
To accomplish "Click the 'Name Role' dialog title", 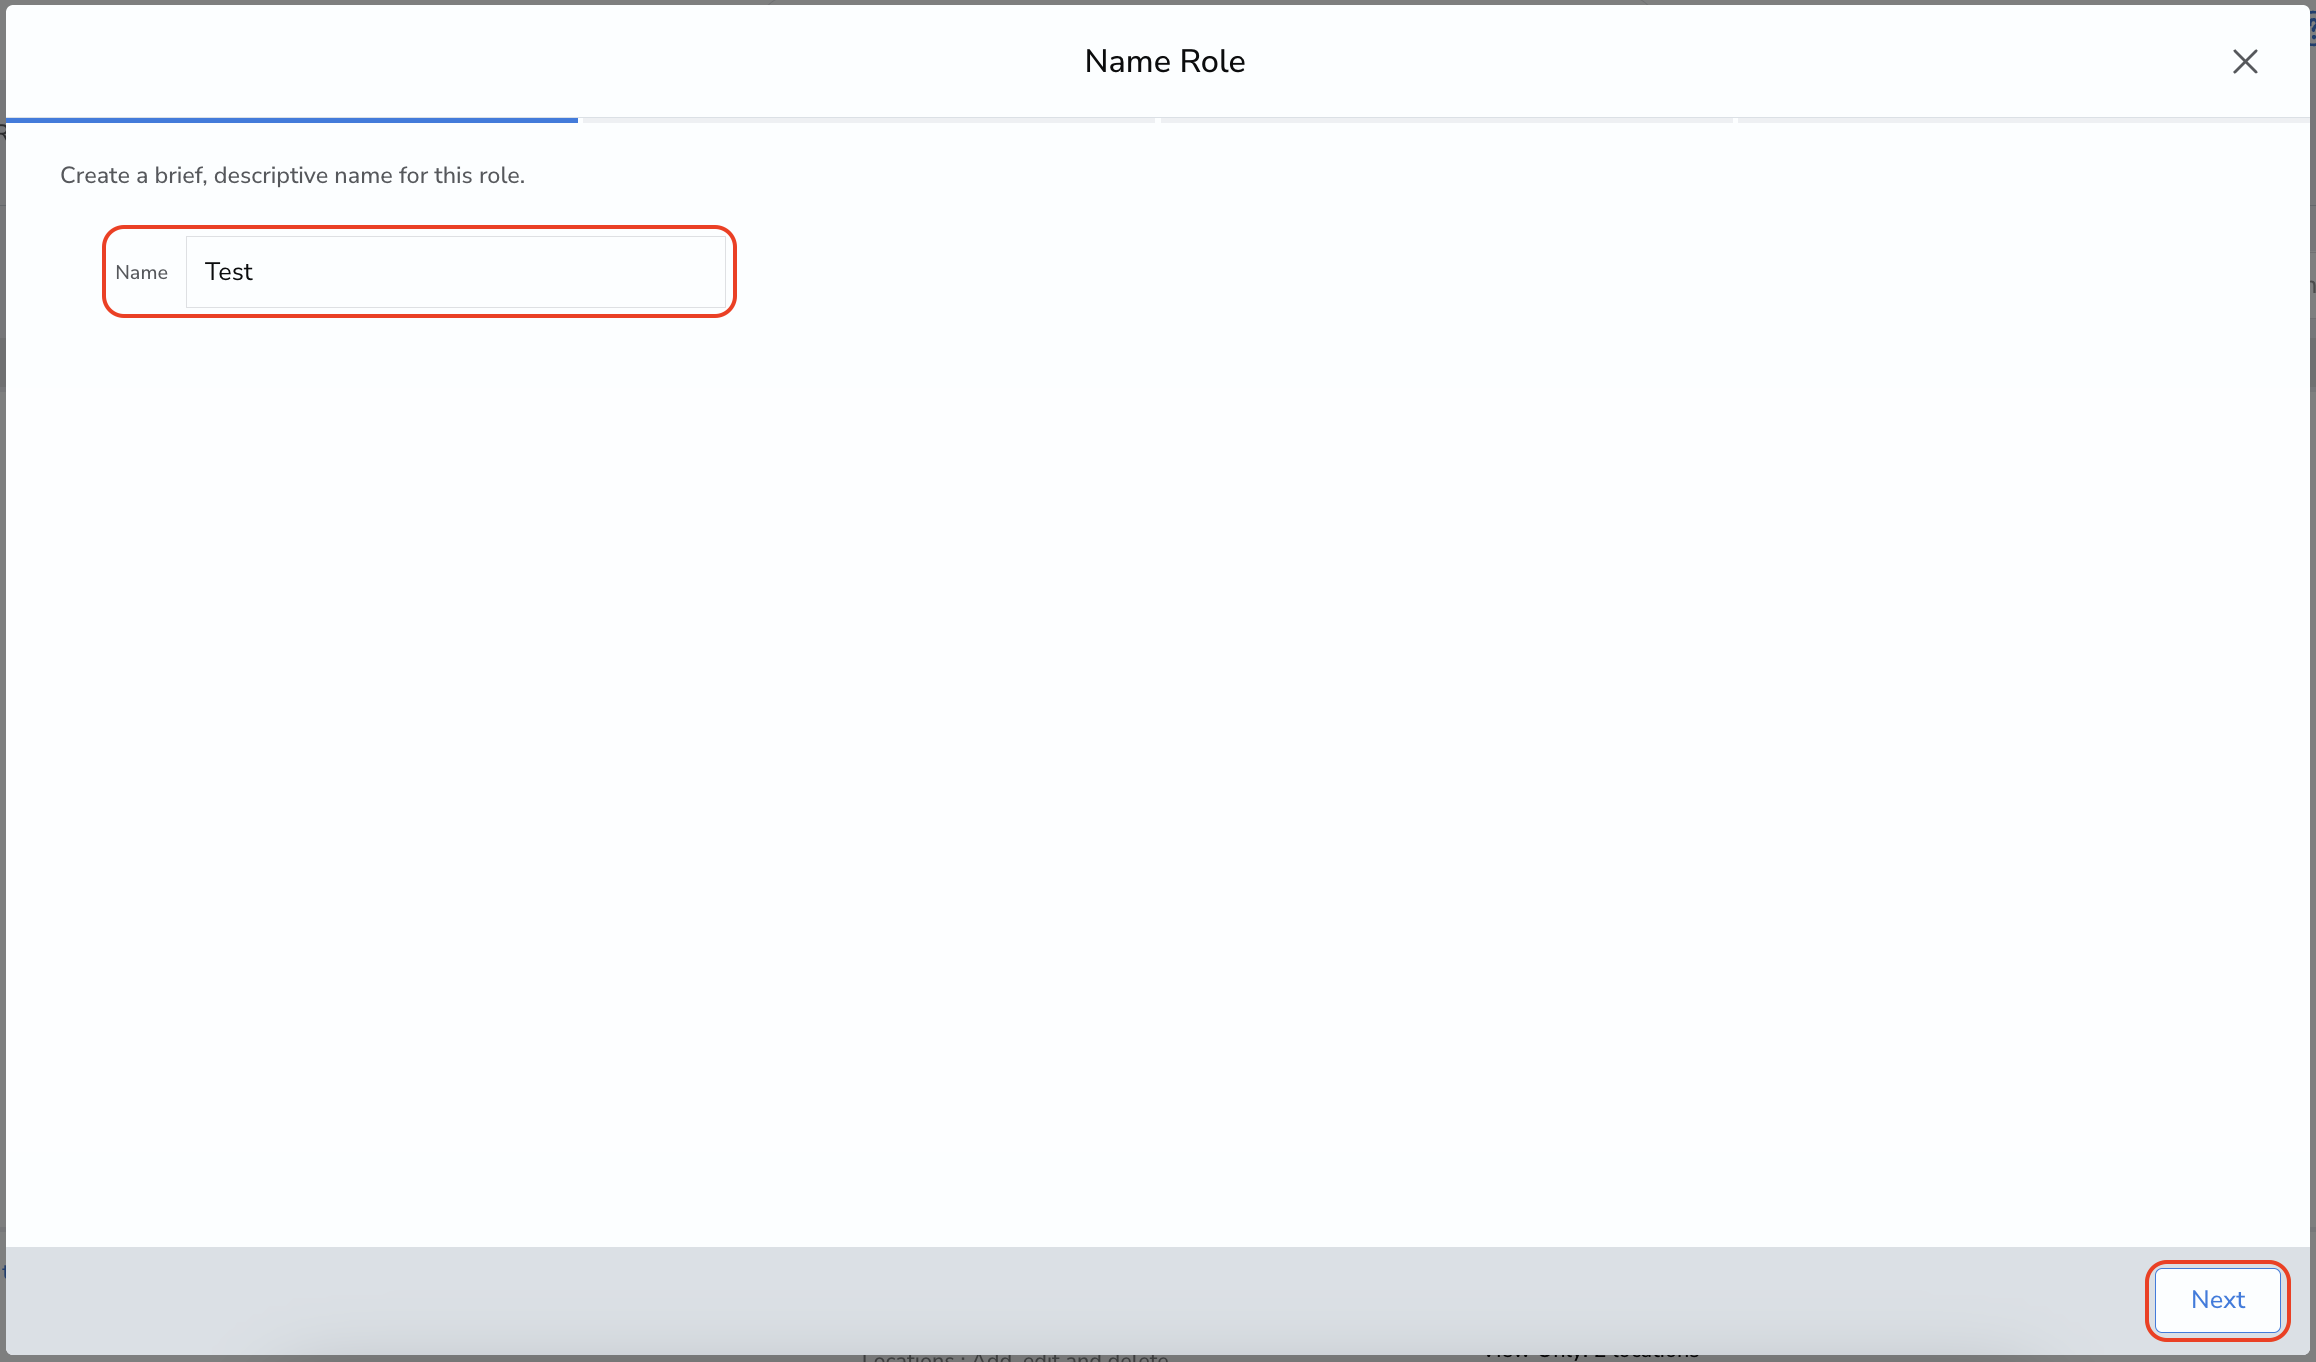I will coord(1164,61).
